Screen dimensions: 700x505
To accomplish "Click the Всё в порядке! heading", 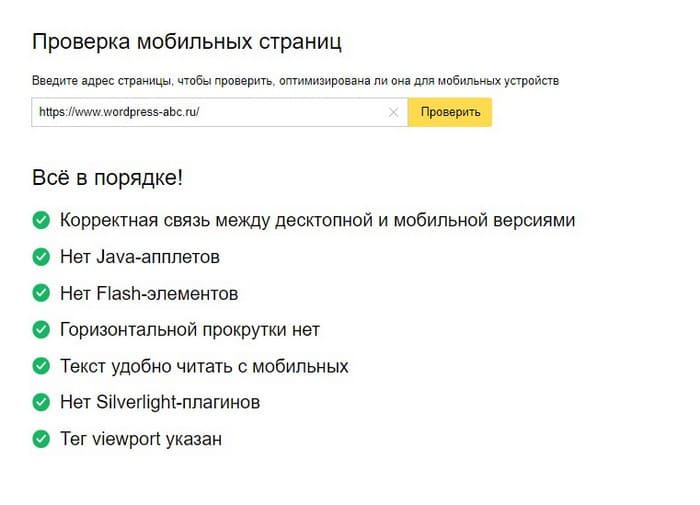I will [108, 178].
